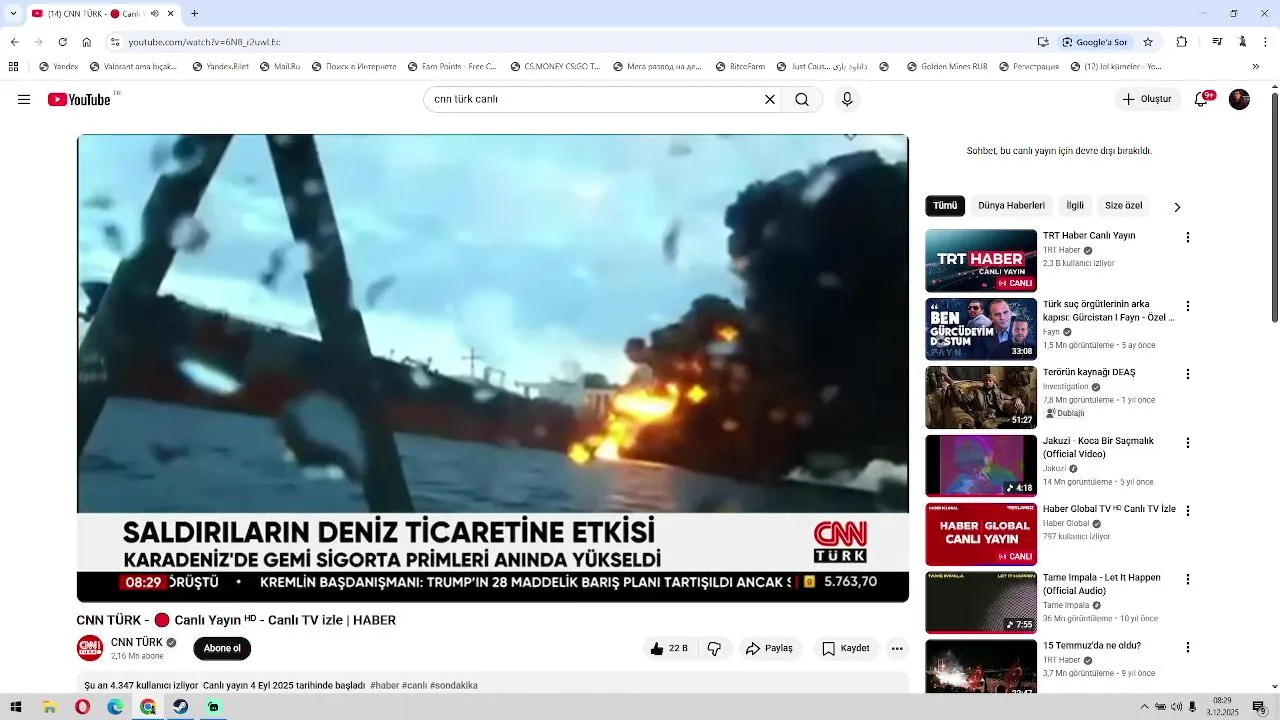
Task: Open the Türk suç örgütlerinin video thumbnail
Action: pyautogui.click(x=981, y=329)
